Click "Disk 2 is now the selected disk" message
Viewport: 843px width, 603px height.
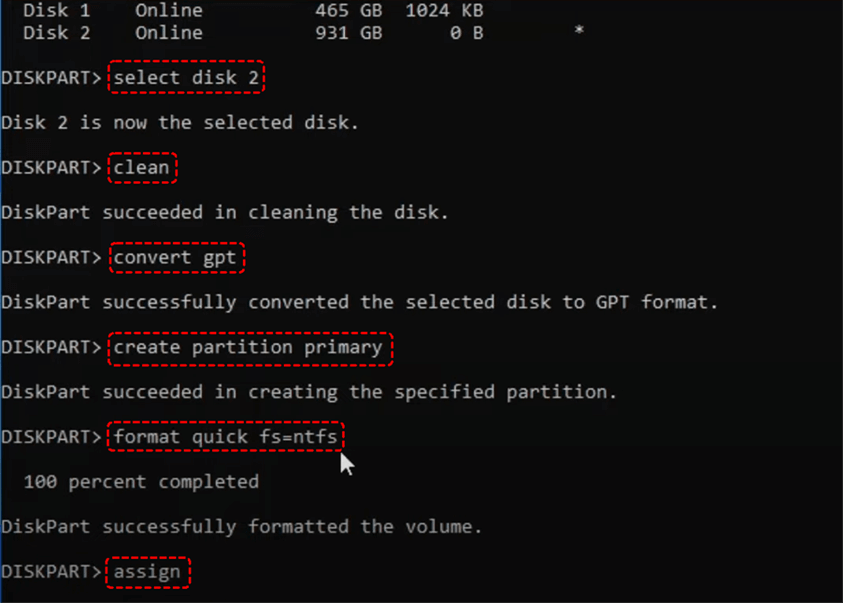tap(180, 123)
